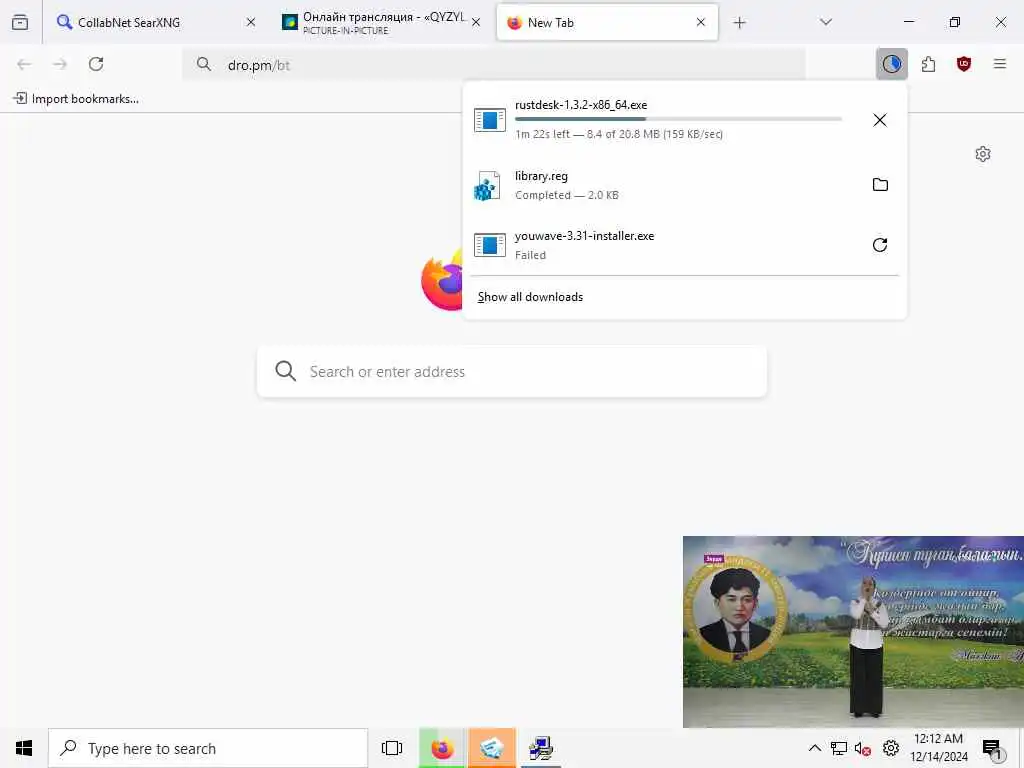Screen dimensions: 1024x768
Task: Cancel the rustdesk-1.3.2 download
Action: [880, 120]
